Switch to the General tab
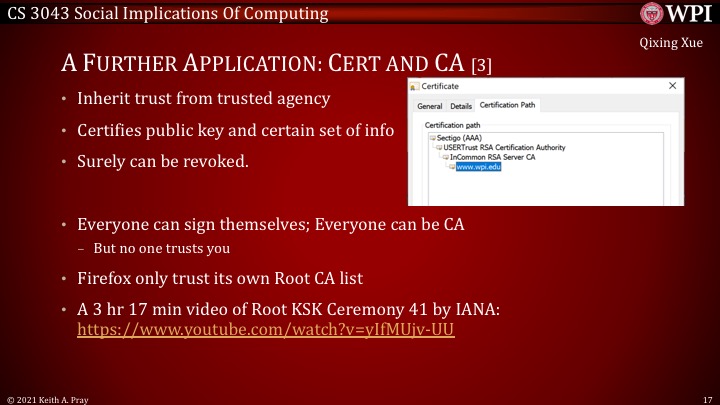 [x=429, y=106]
